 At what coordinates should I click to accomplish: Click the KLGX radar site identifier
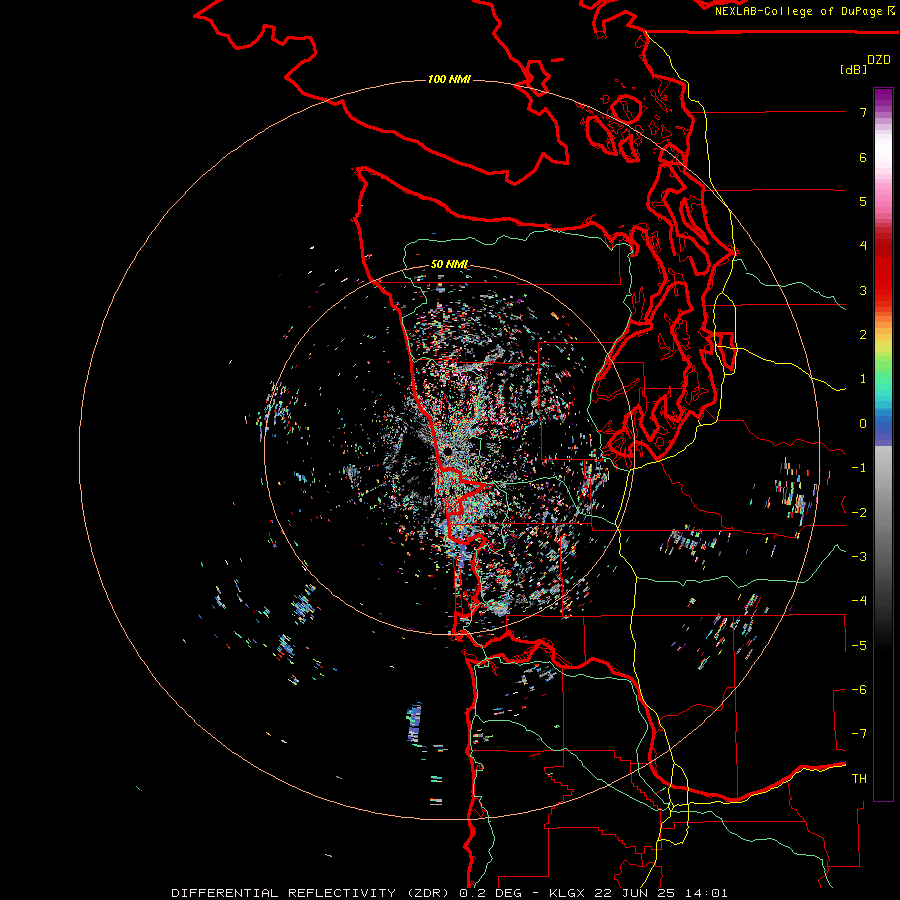click(x=567, y=893)
